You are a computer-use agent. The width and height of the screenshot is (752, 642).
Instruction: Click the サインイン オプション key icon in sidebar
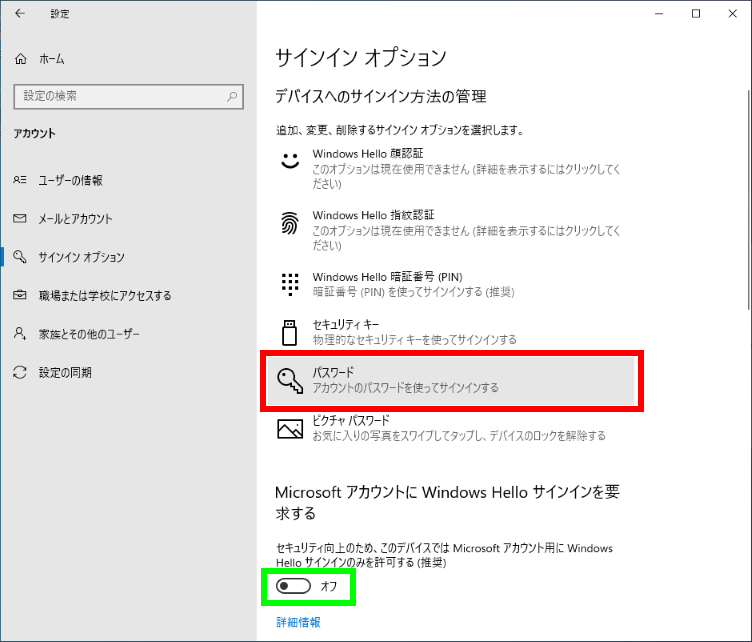tap(20, 257)
